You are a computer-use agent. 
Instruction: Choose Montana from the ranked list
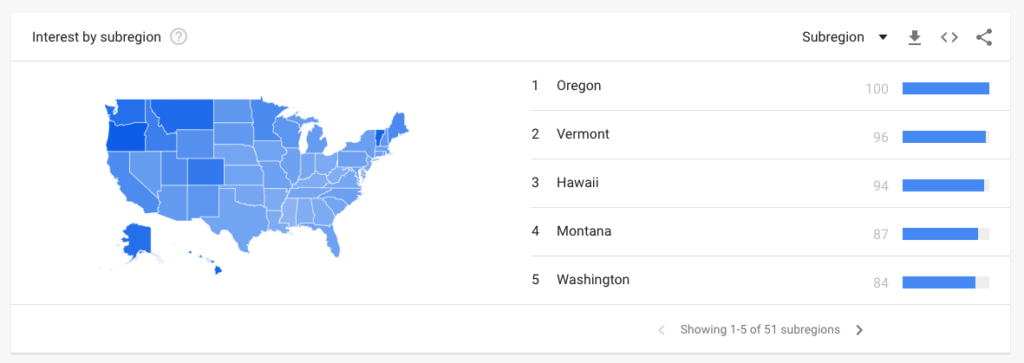tap(760, 232)
